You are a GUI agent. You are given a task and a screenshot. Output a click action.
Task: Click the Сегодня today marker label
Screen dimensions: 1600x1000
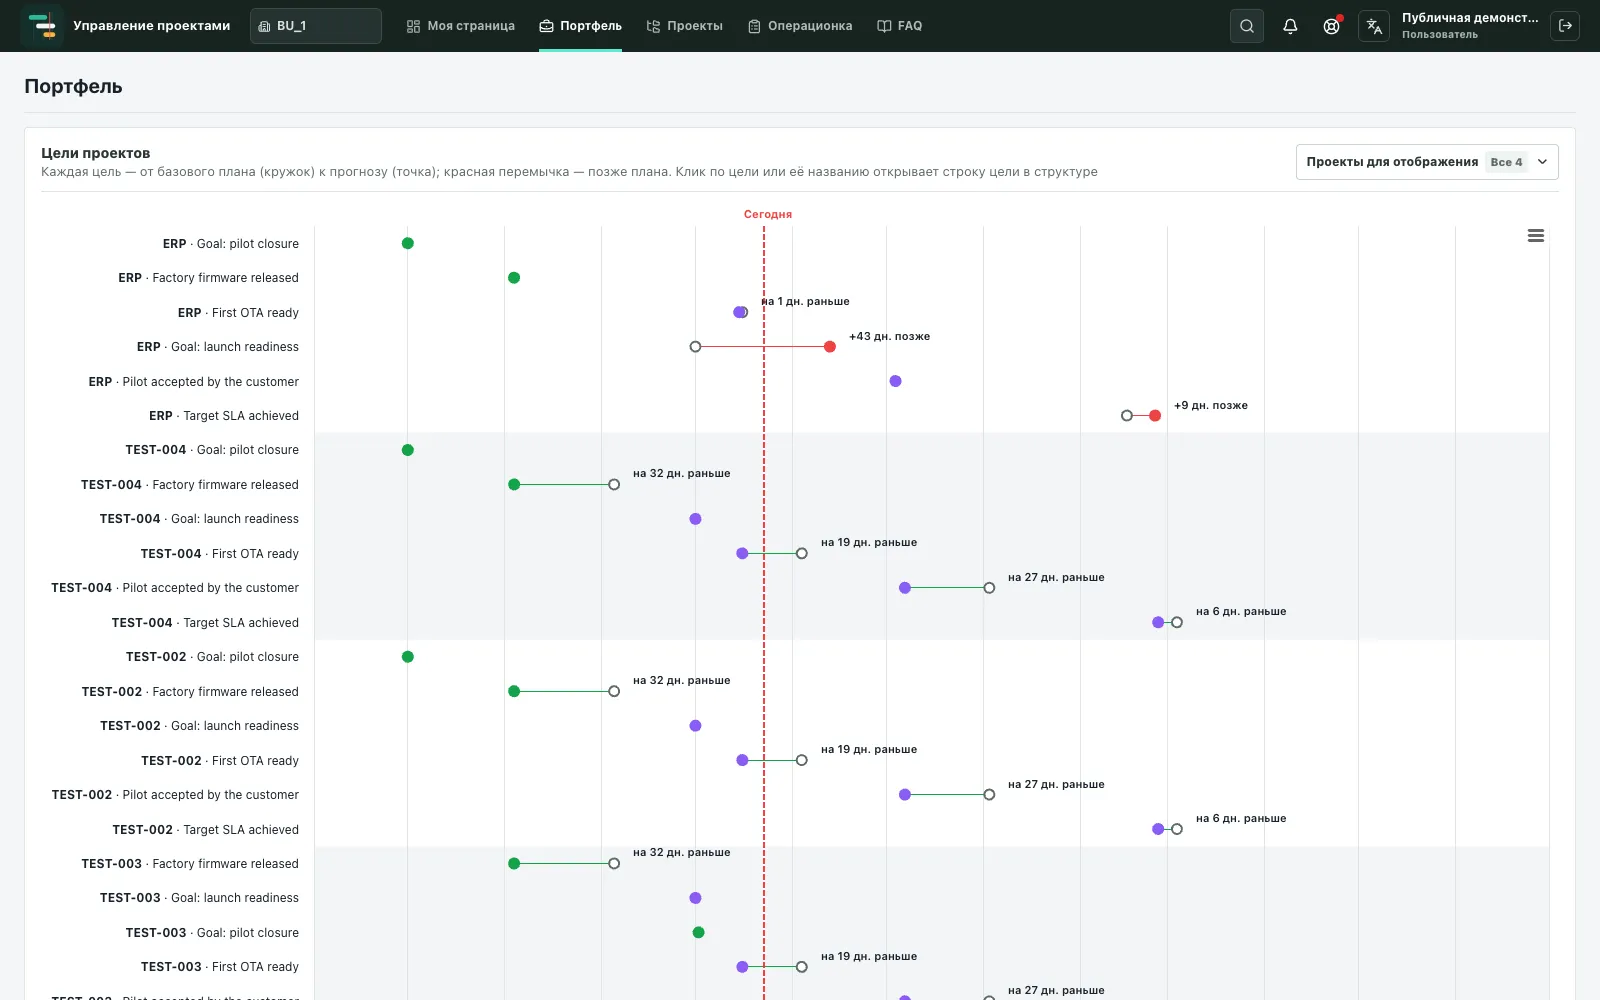(768, 214)
